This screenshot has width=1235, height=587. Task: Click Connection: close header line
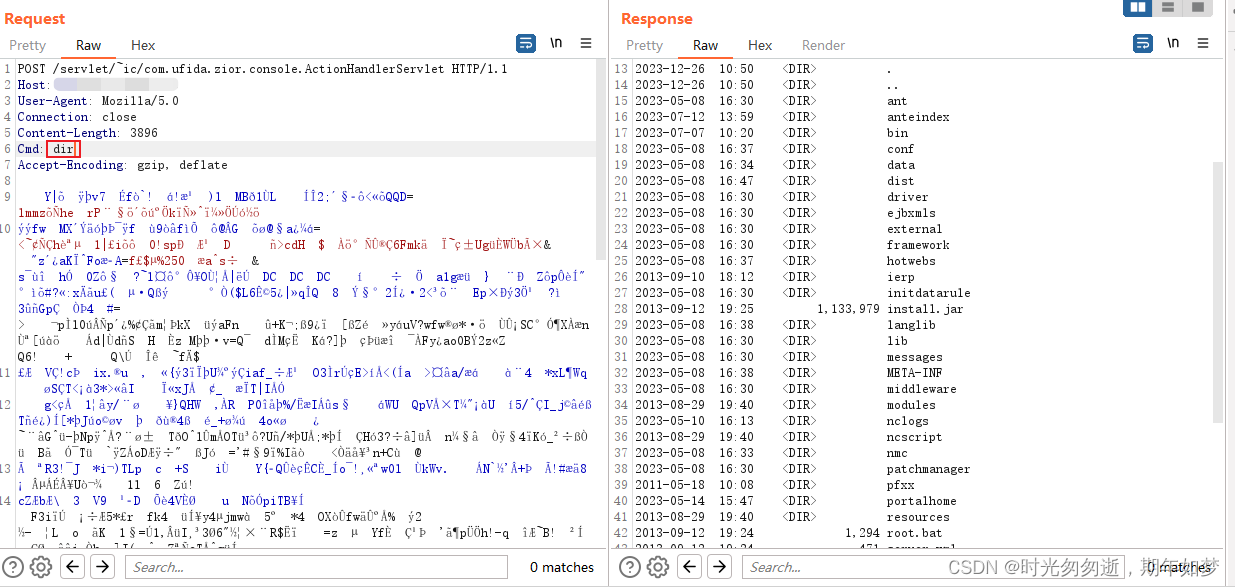(77, 117)
